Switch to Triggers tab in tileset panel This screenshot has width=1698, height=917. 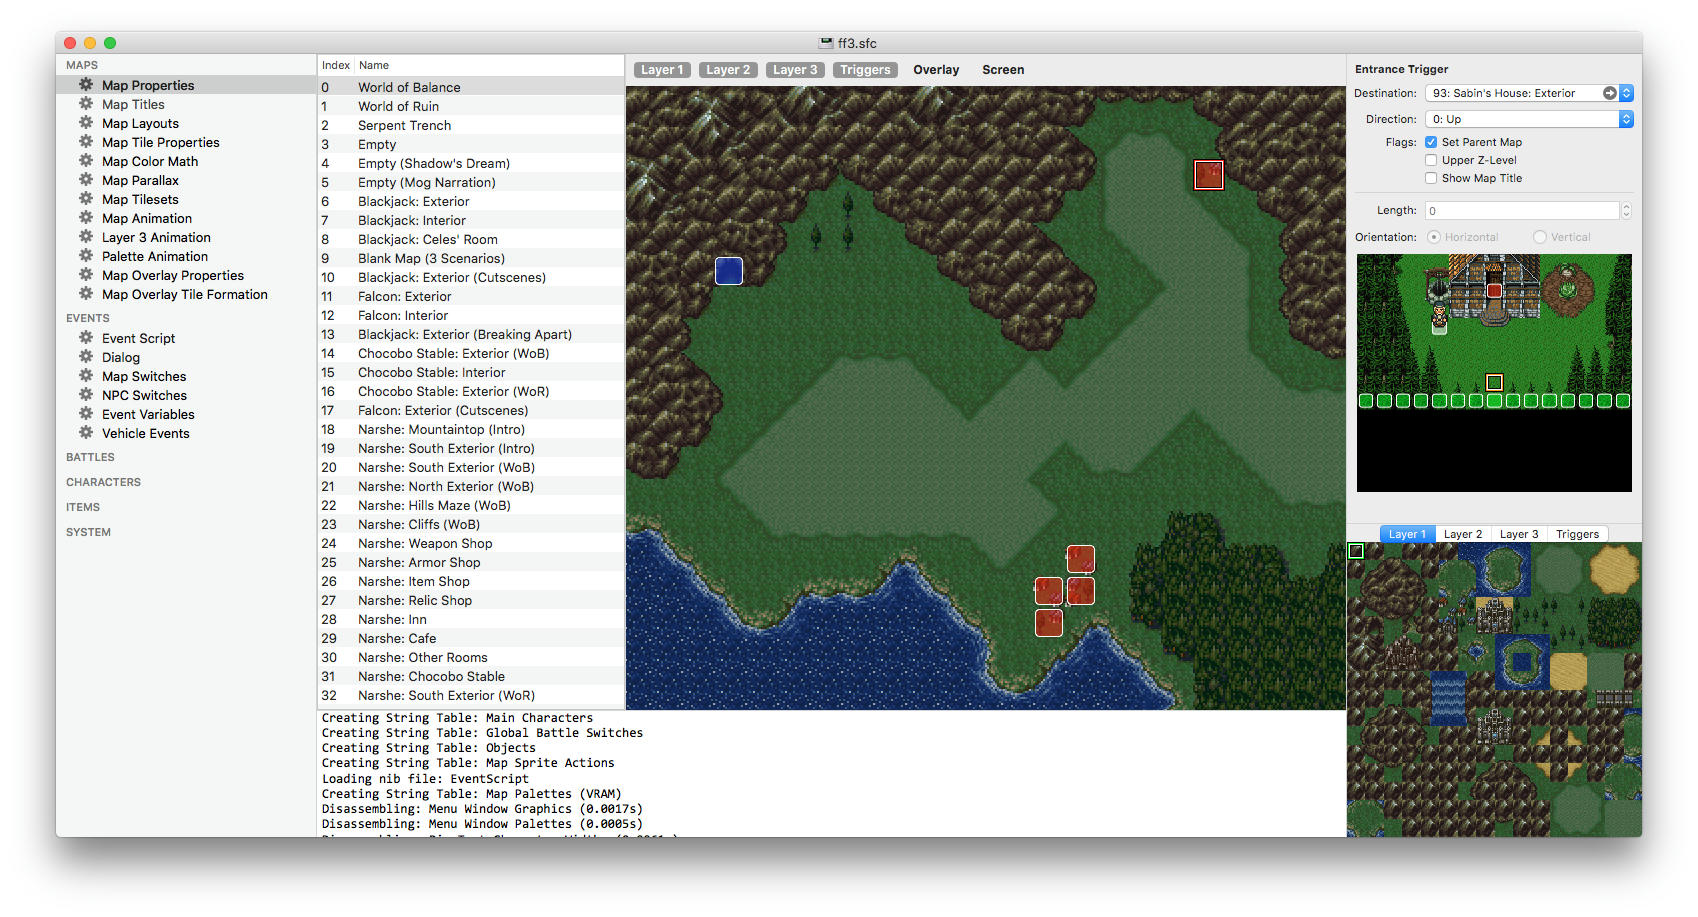(1577, 534)
